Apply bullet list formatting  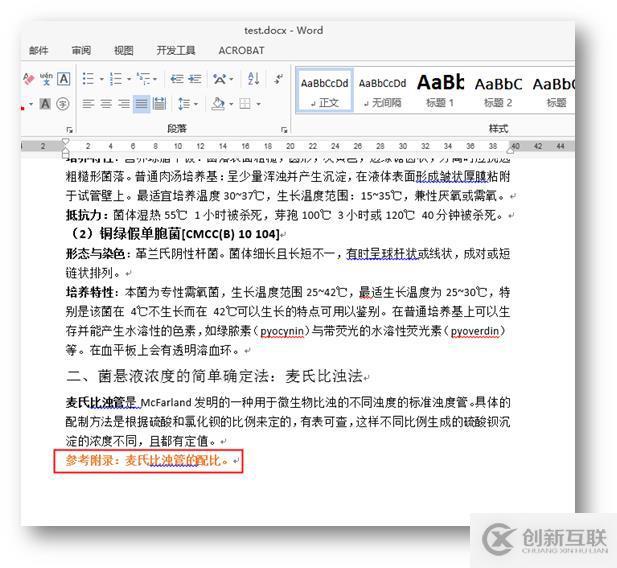(x=88, y=79)
